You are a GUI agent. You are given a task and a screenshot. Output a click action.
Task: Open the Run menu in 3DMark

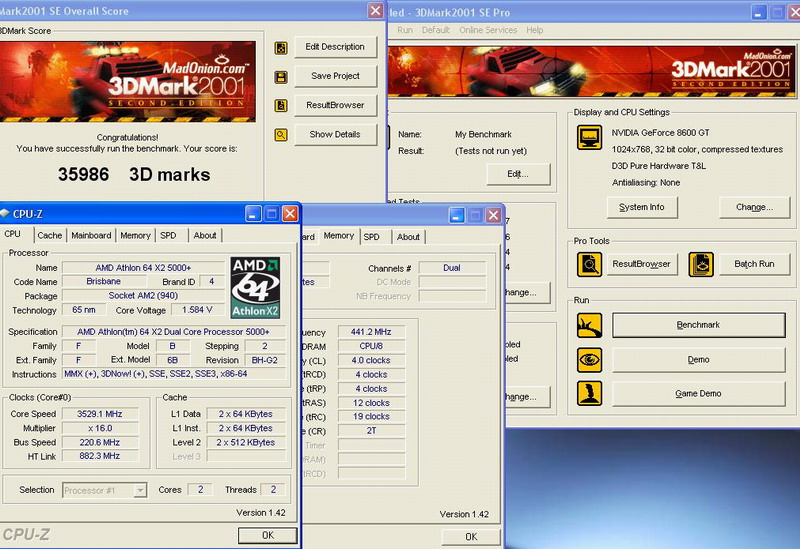click(x=405, y=30)
